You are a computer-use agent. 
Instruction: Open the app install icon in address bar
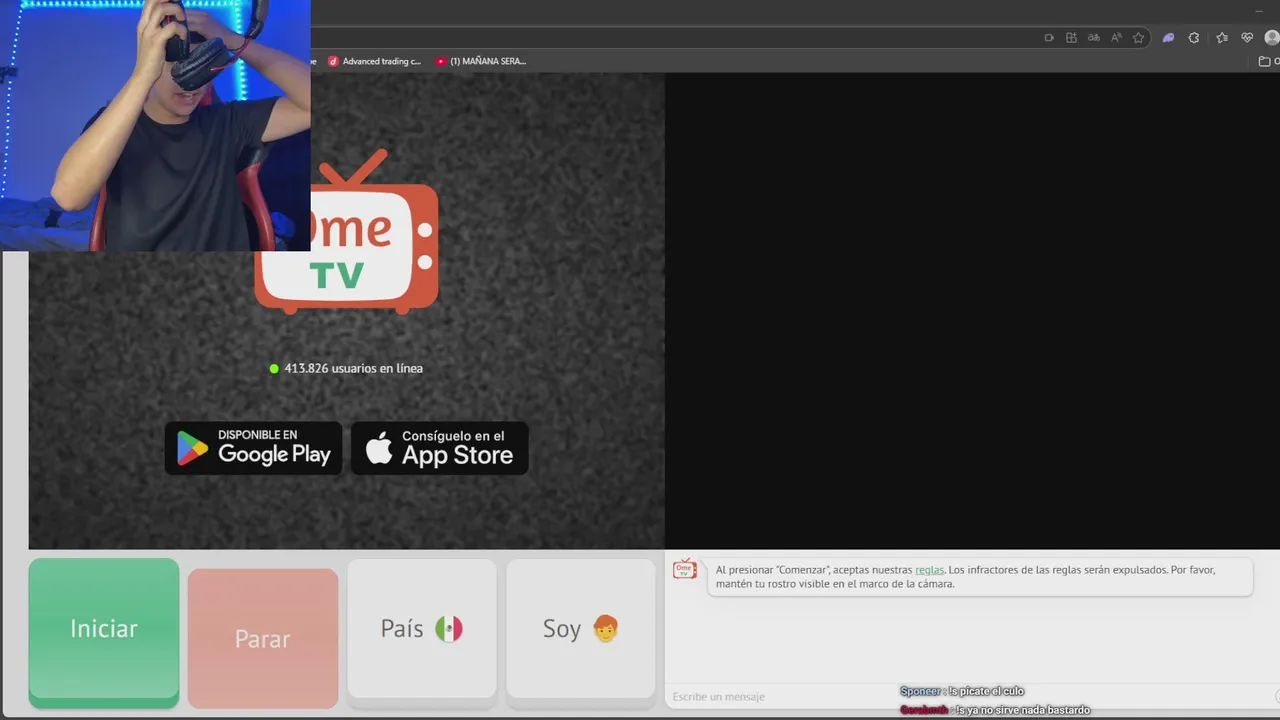[x=1071, y=38]
